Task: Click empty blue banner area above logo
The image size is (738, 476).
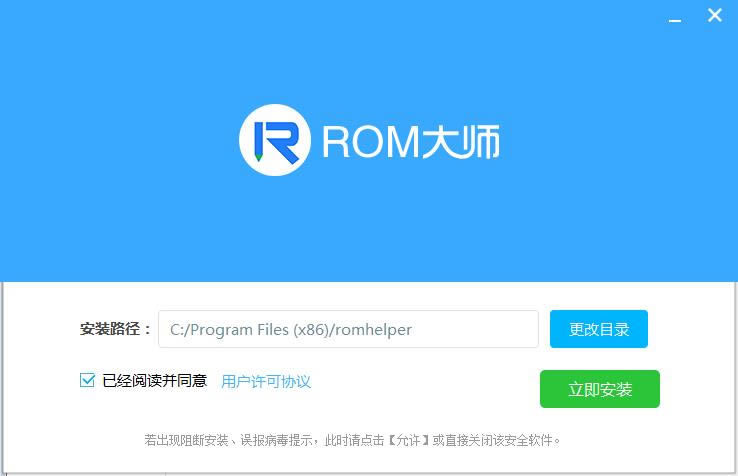Action: tap(369, 52)
